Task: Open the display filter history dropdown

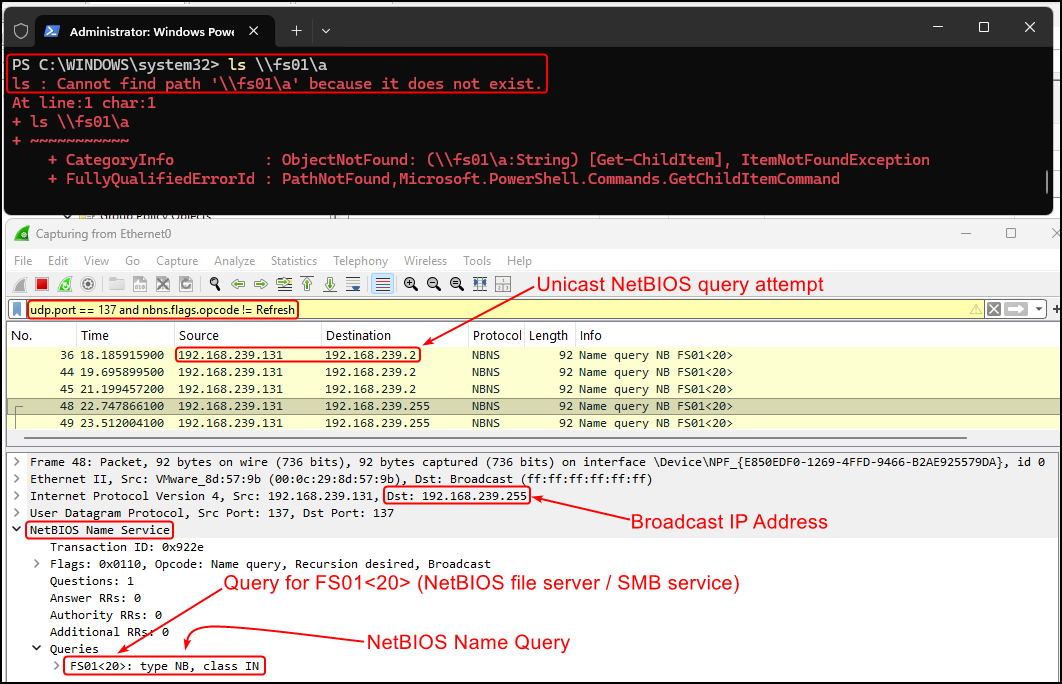Action: click(x=1038, y=309)
